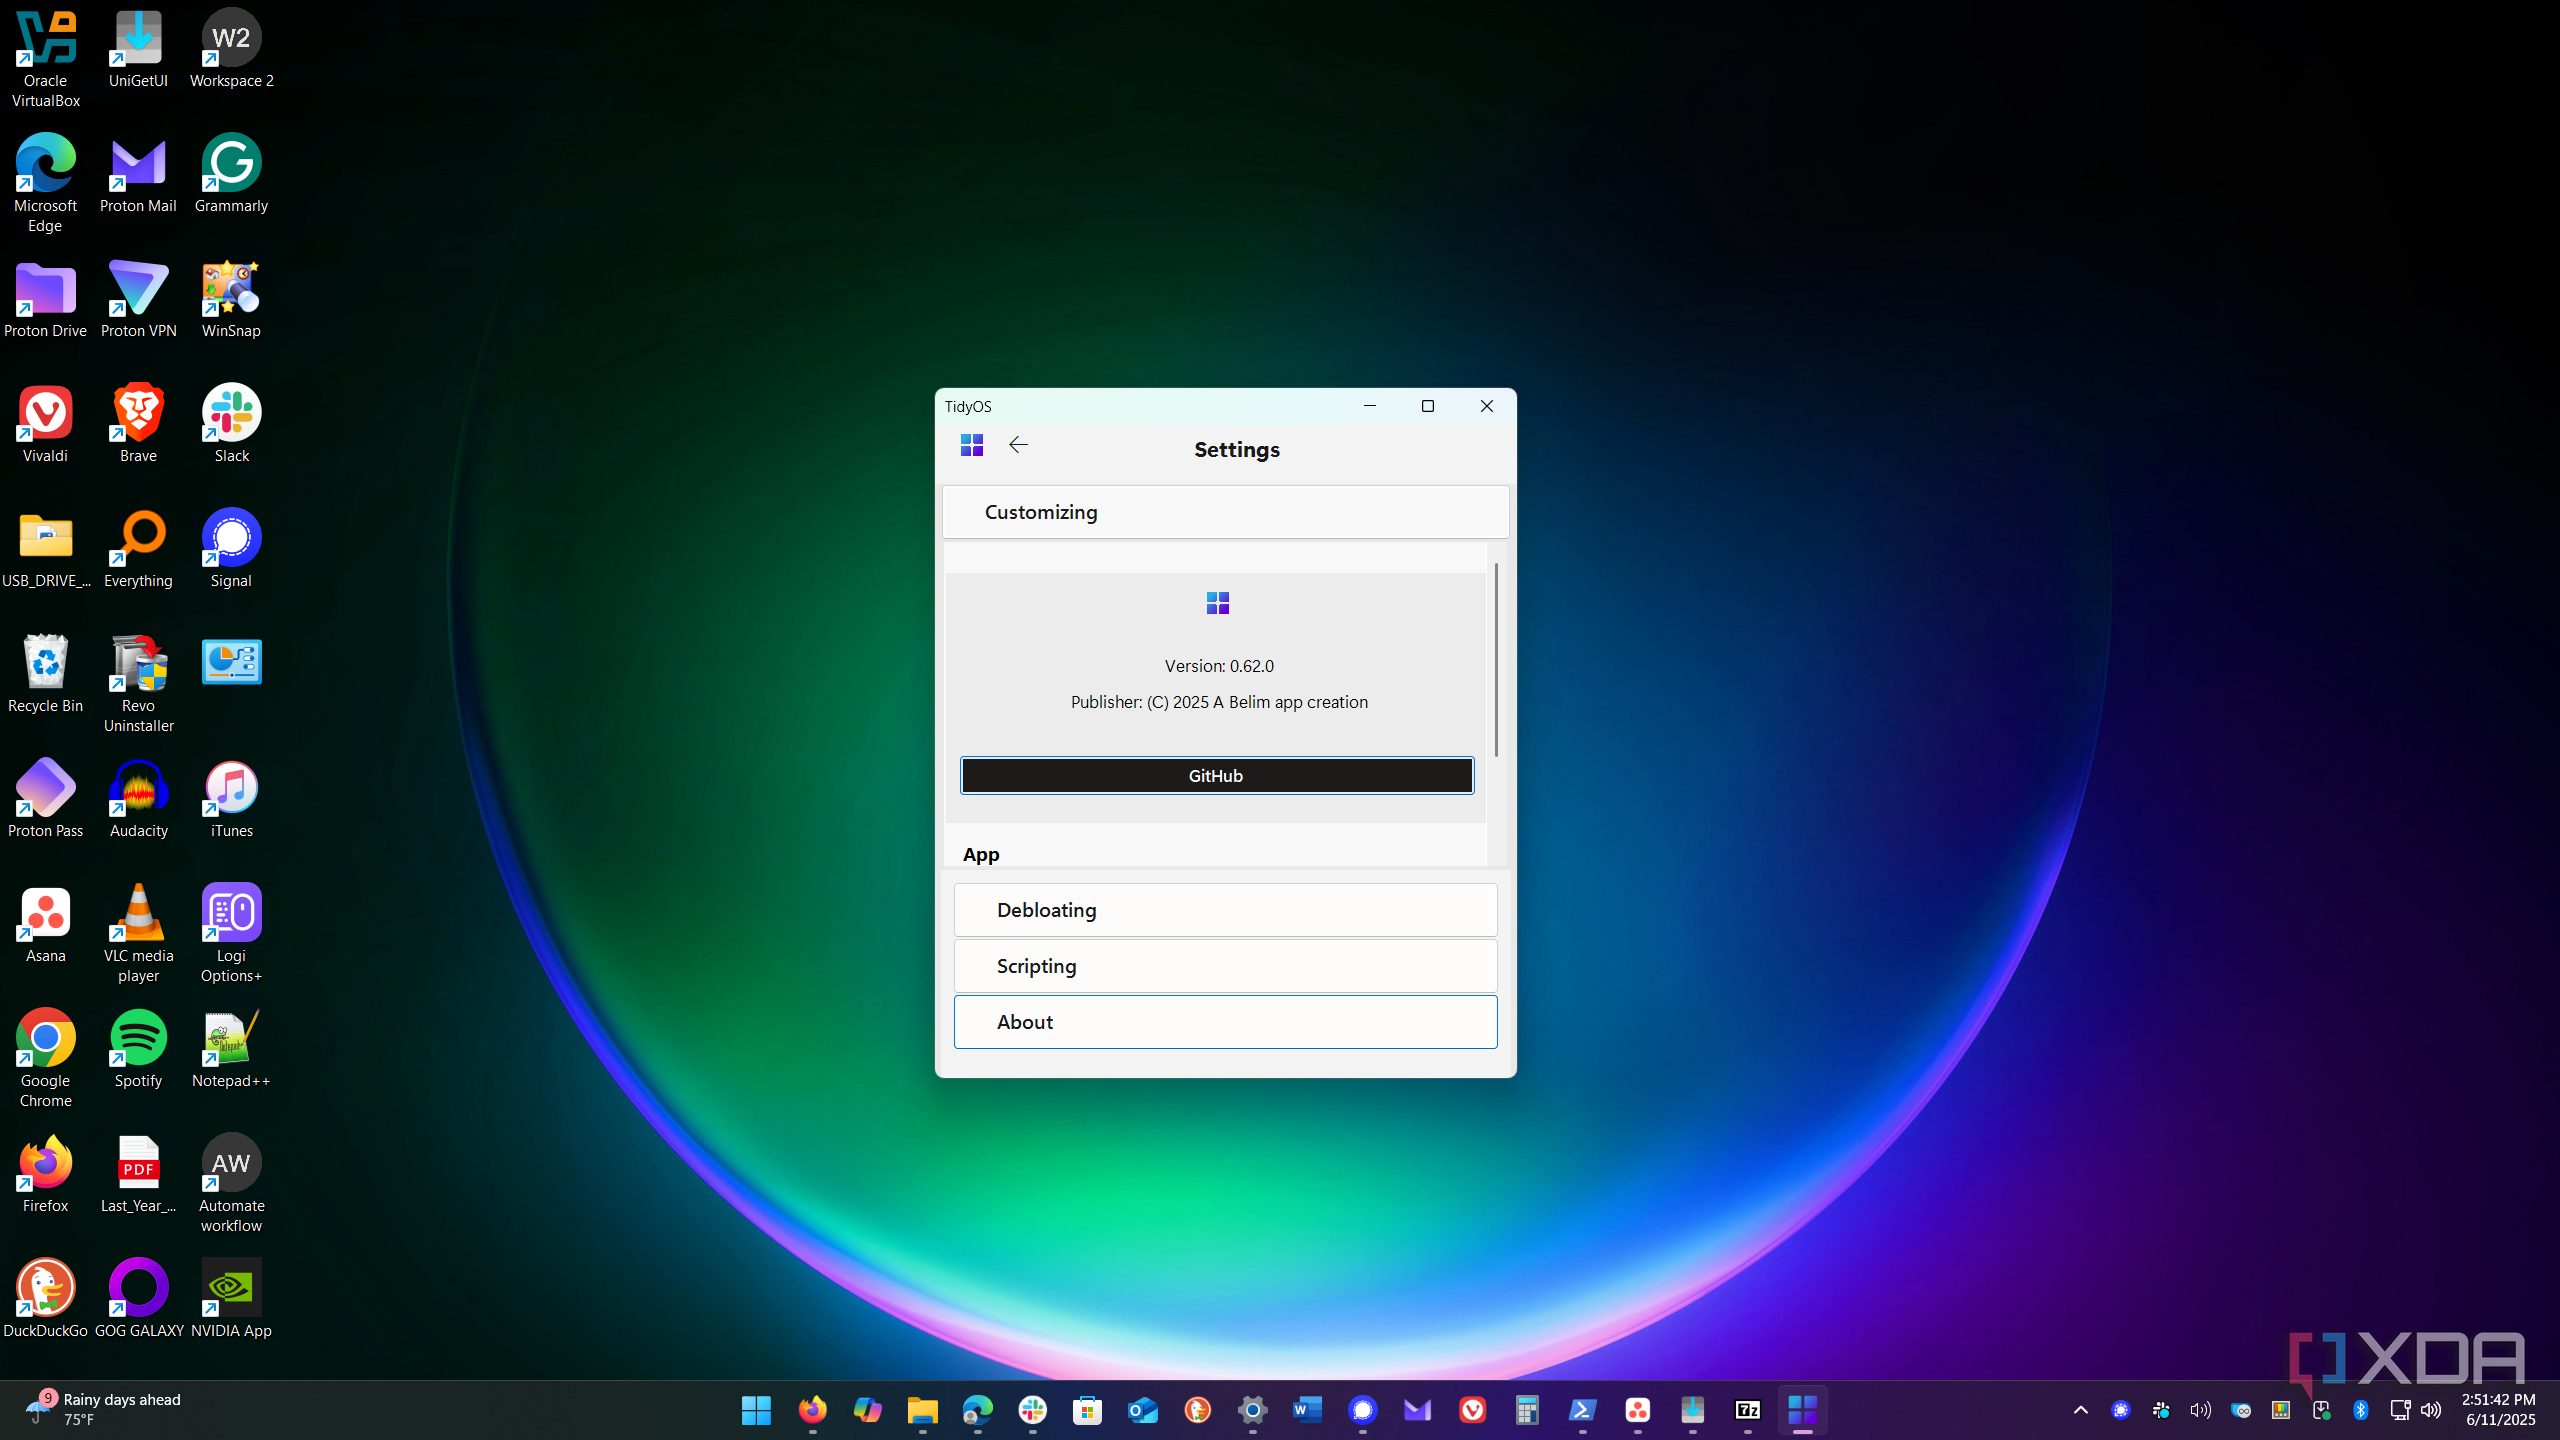Click the Windows Start button
Image resolution: width=2560 pixels, height=1440 pixels.
[x=756, y=1410]
